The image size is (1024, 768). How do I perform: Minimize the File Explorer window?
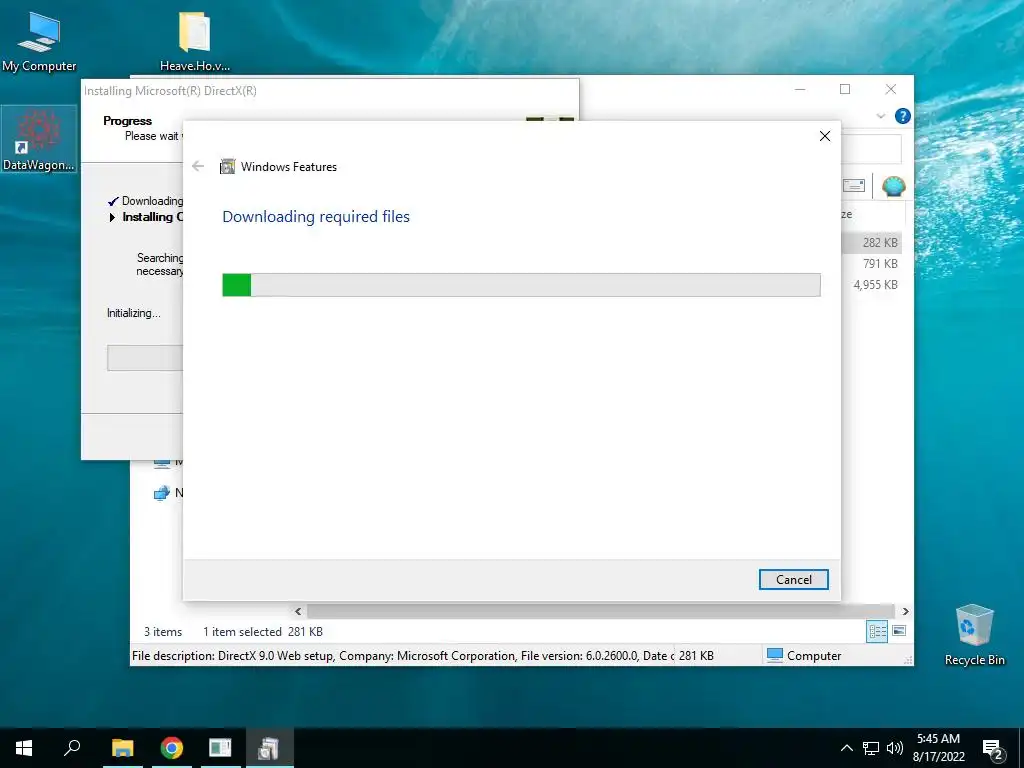800,89
